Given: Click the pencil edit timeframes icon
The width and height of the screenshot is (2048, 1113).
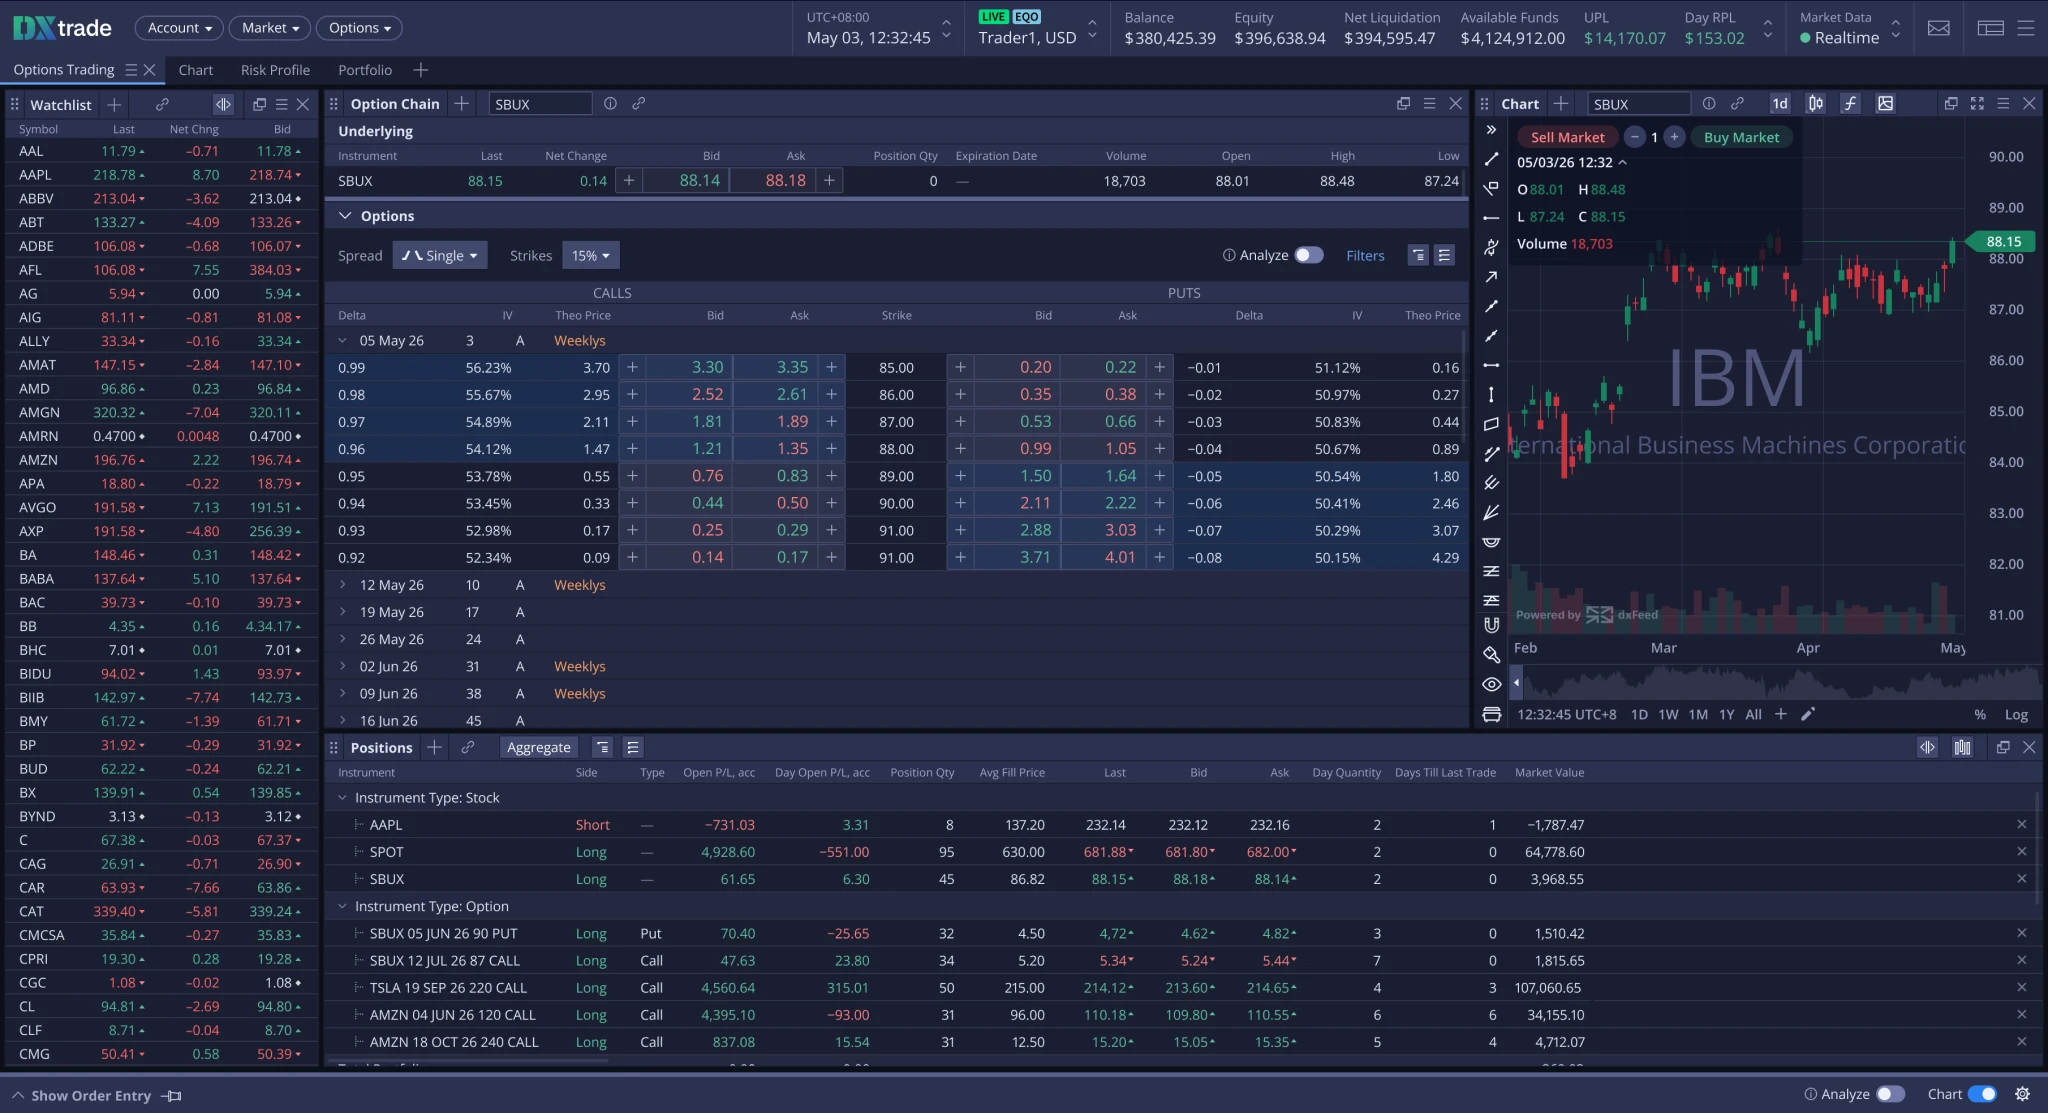Looking at the screenshot, I should click(1807, 714).
